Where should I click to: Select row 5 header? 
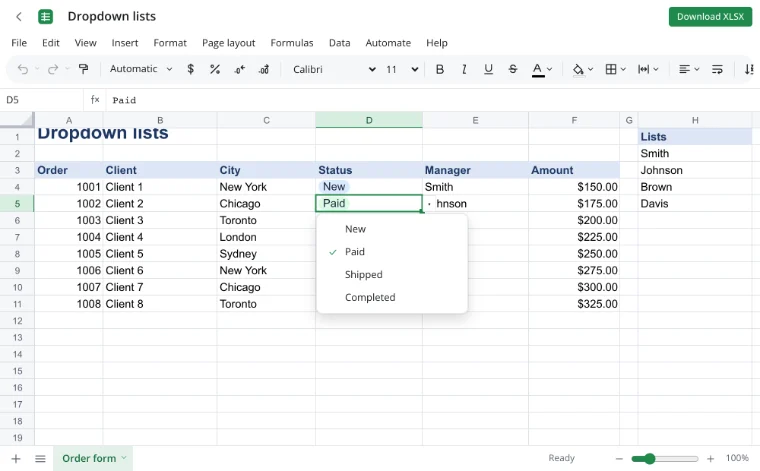click(17, 204)
